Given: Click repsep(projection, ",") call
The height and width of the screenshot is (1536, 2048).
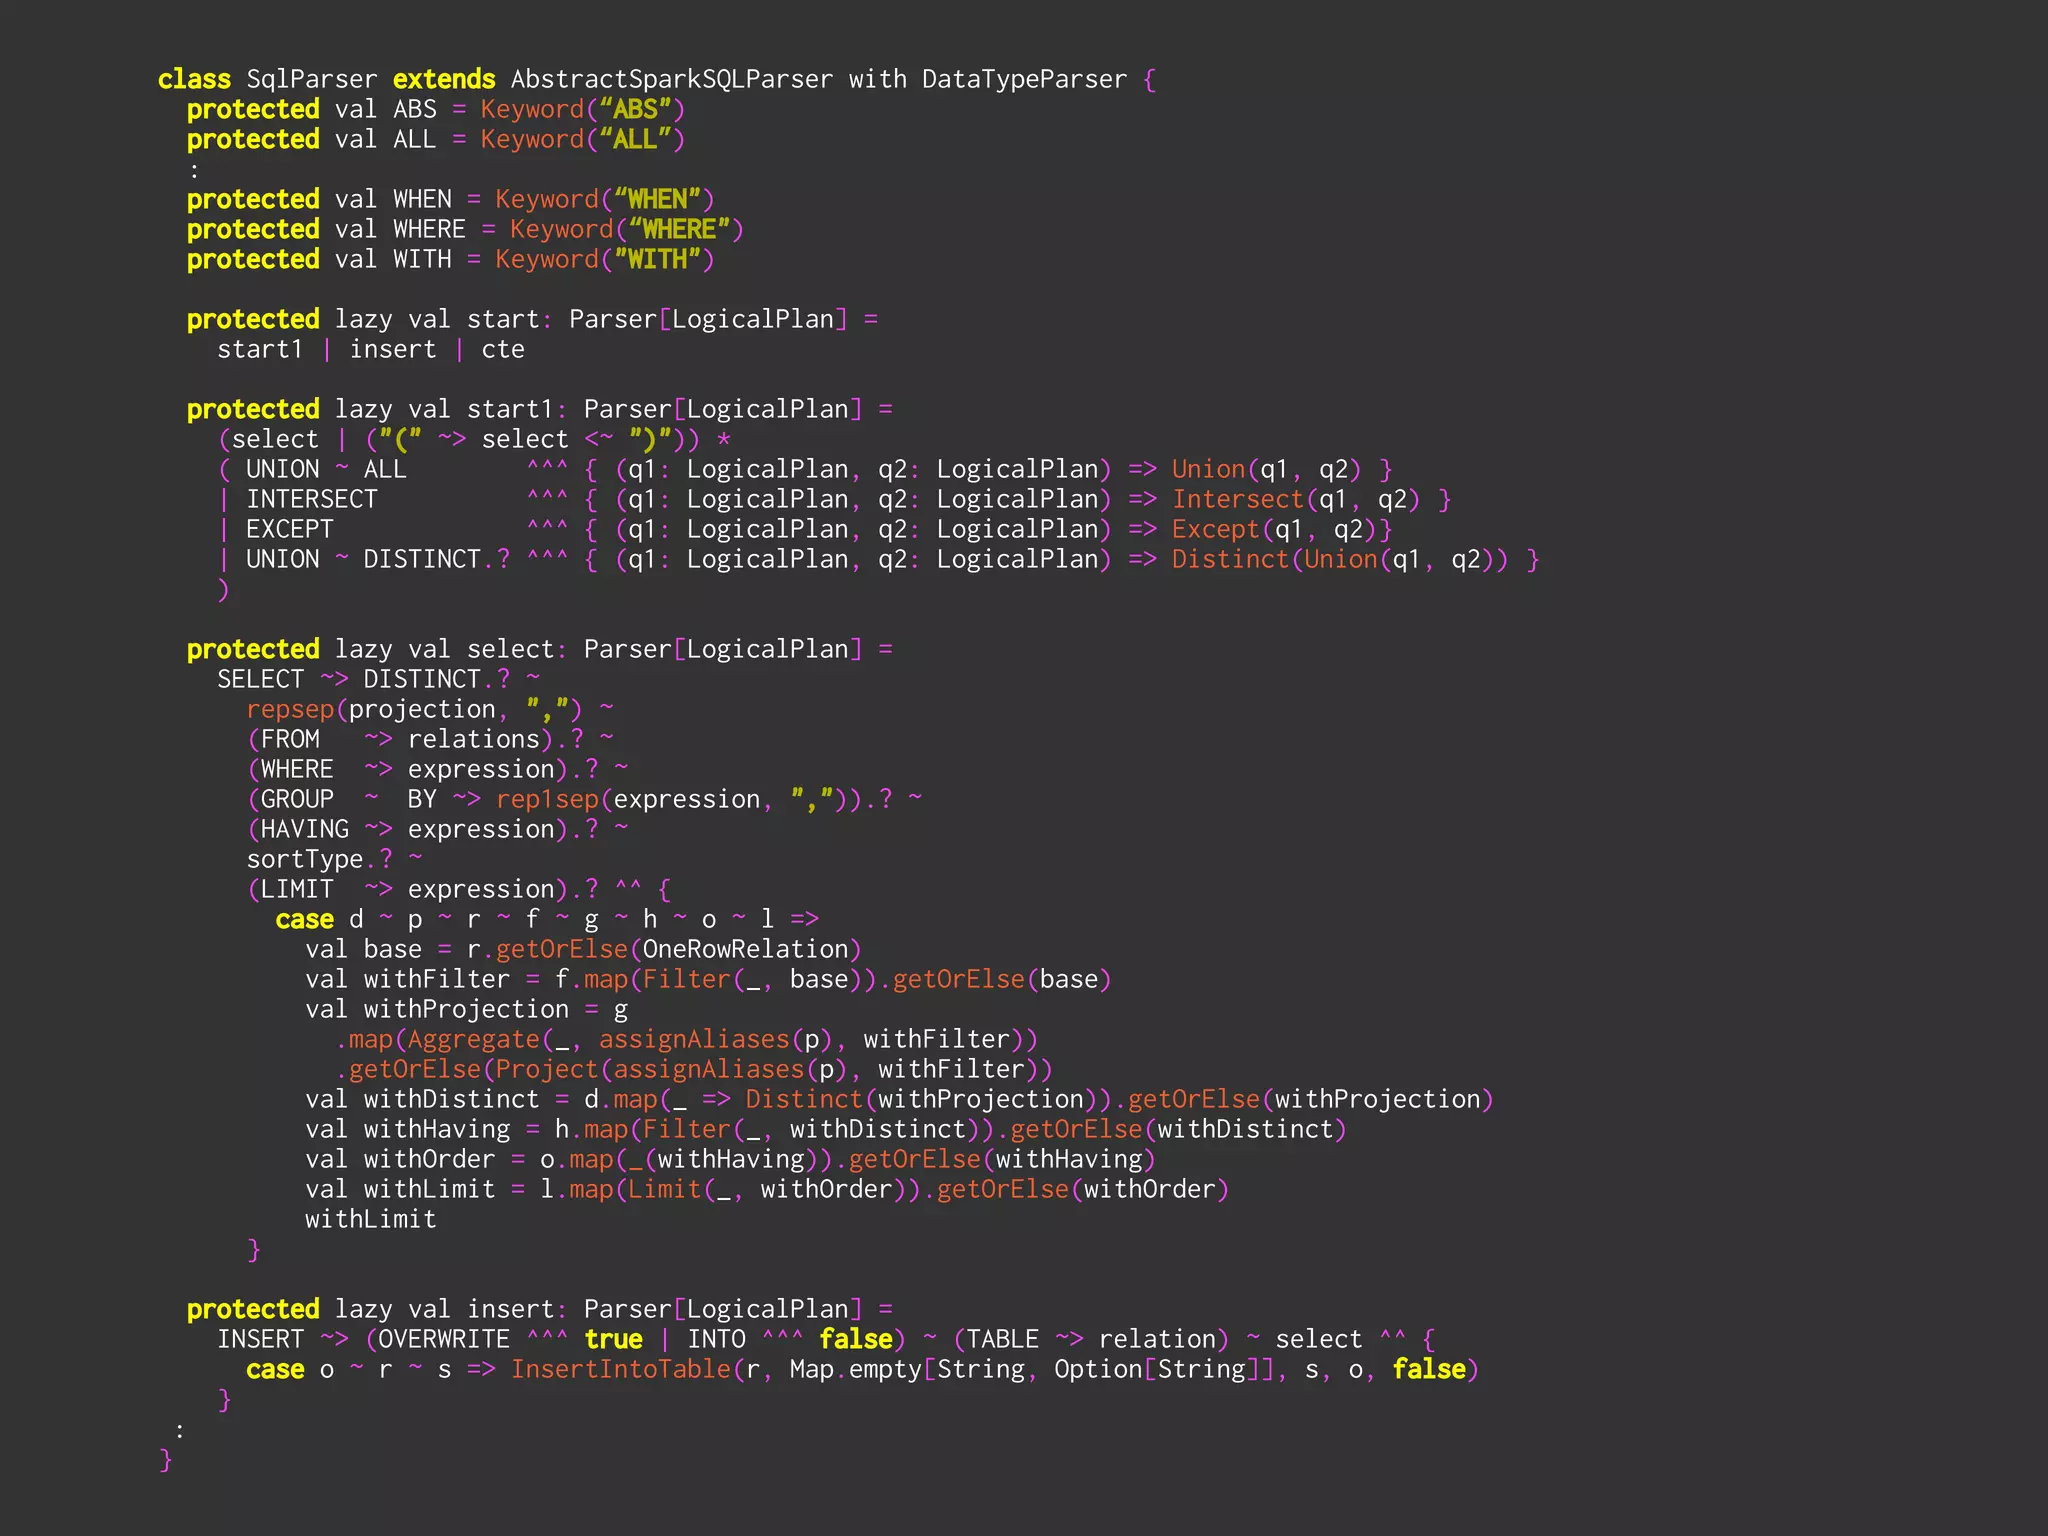Looking at the screenshot, I should pos(415,709).
